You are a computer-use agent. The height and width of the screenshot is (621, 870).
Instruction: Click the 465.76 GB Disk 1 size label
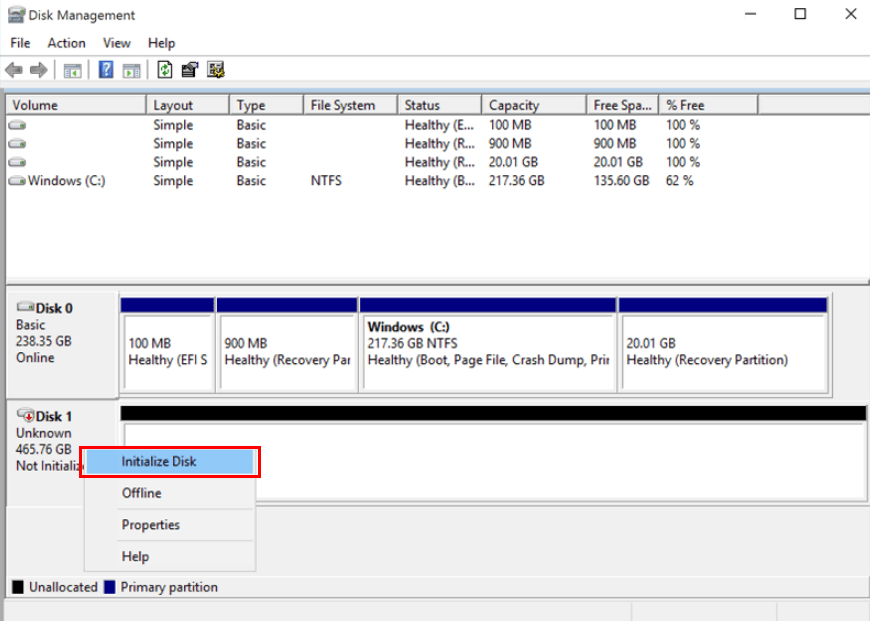(44, 449)
